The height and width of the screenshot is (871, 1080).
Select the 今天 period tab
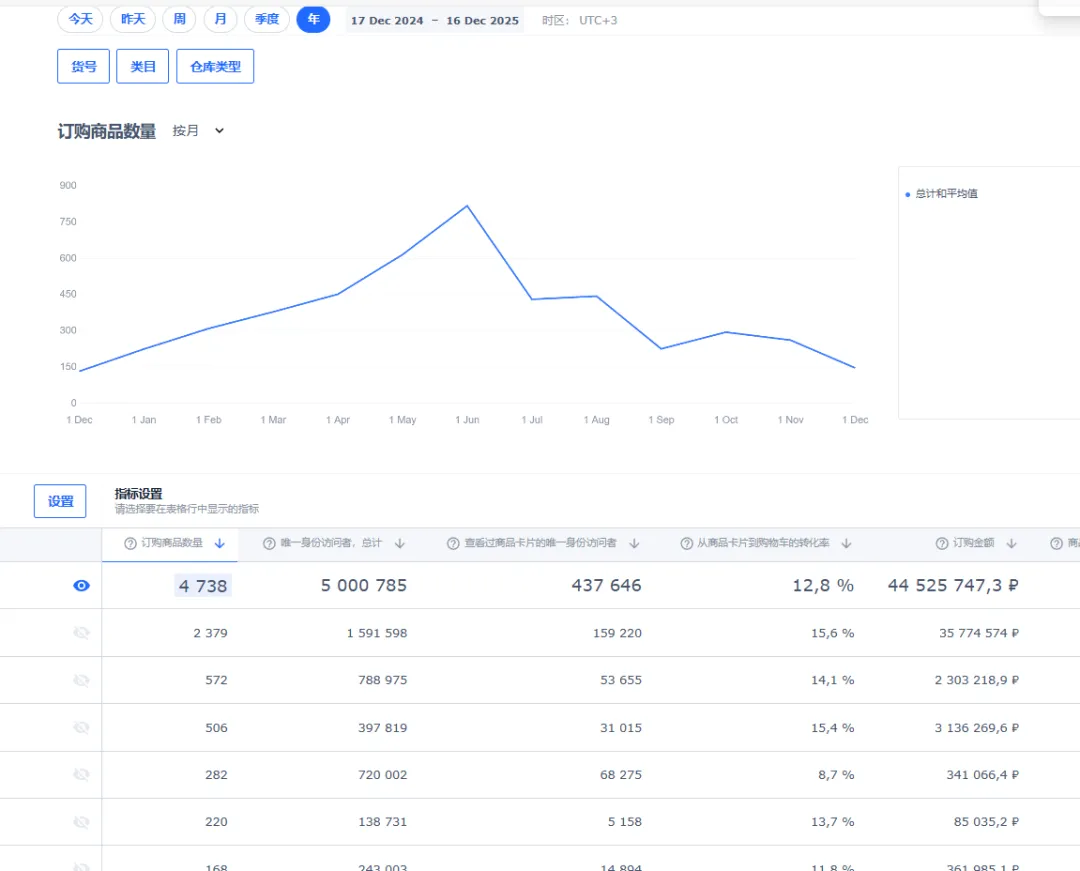80,19
